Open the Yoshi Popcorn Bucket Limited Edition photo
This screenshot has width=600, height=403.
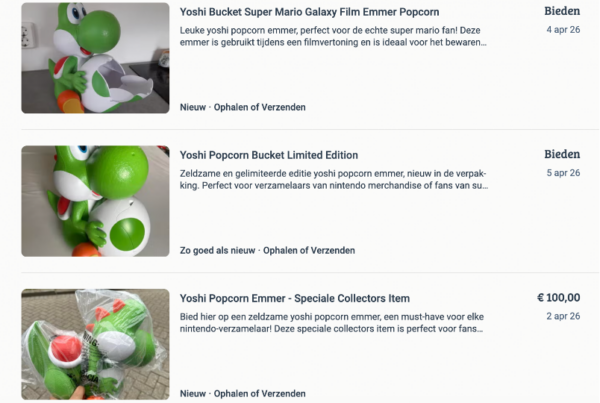point(95,201)
